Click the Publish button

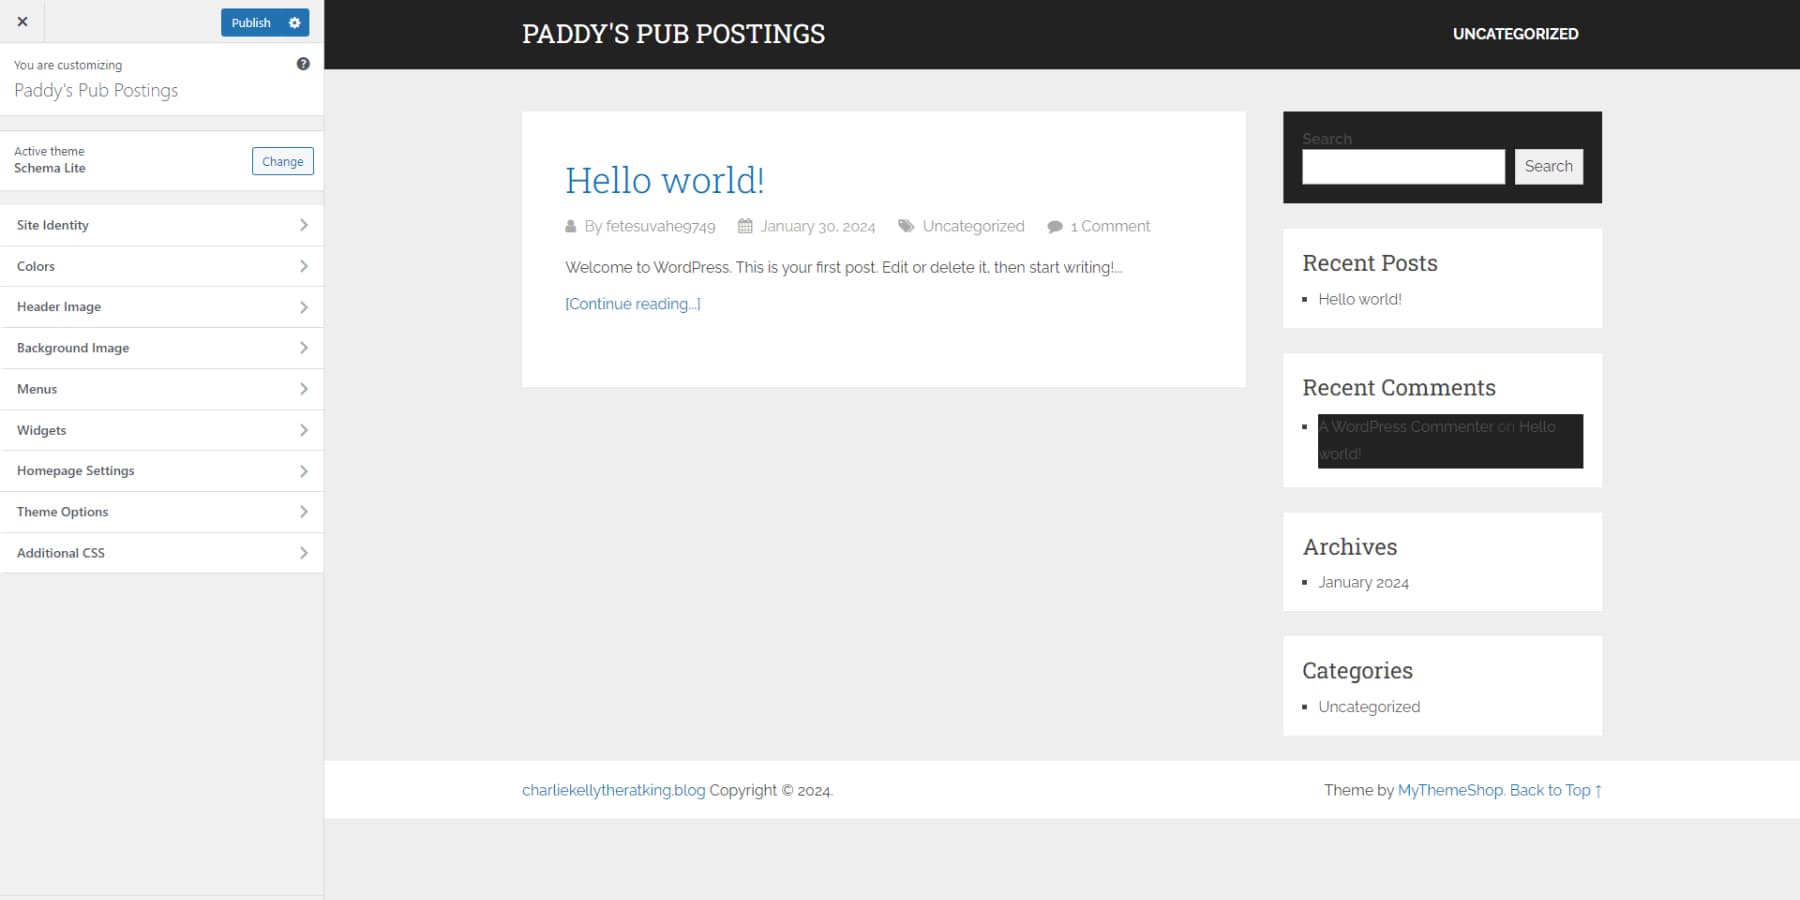click(x=250, y=22)
